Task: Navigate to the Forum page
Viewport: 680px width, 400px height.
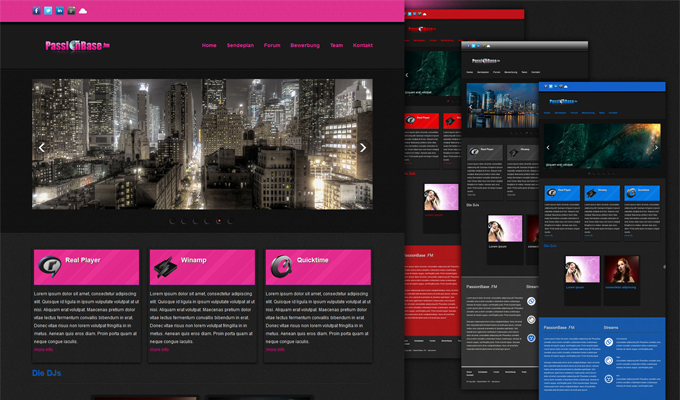Action: point(273,45)
